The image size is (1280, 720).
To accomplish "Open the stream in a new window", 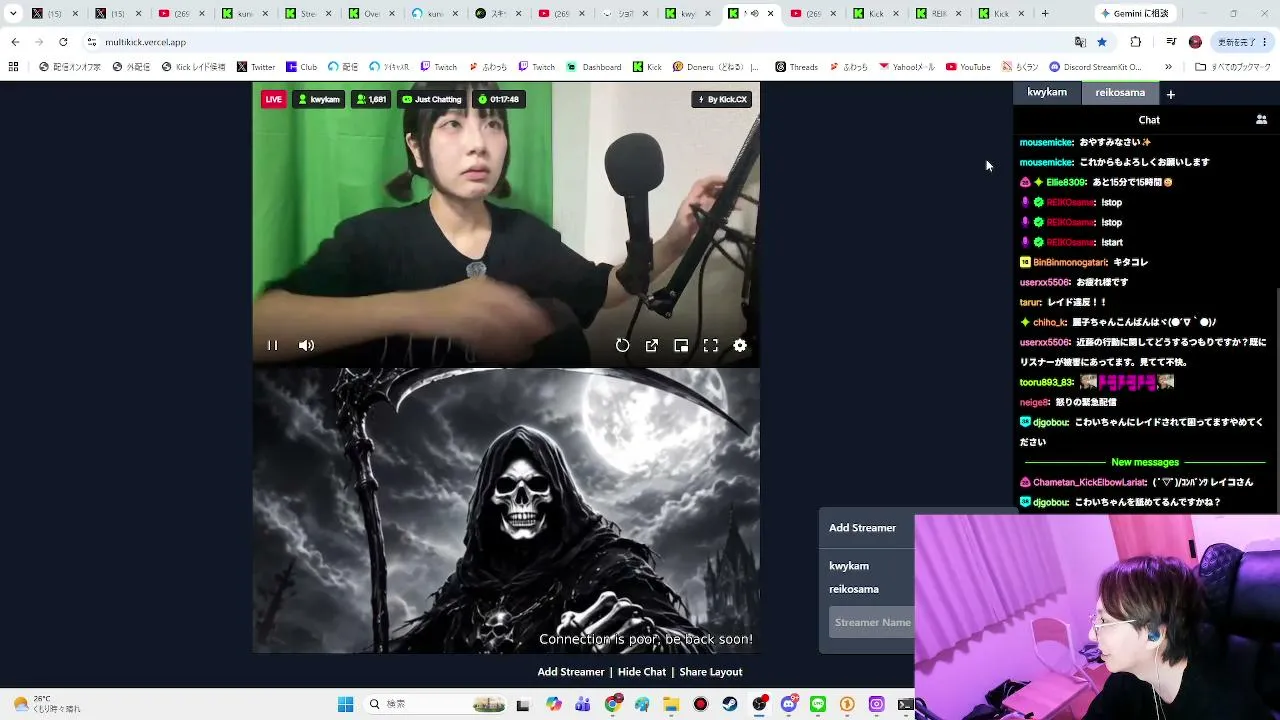I will (x=651, y=345).
